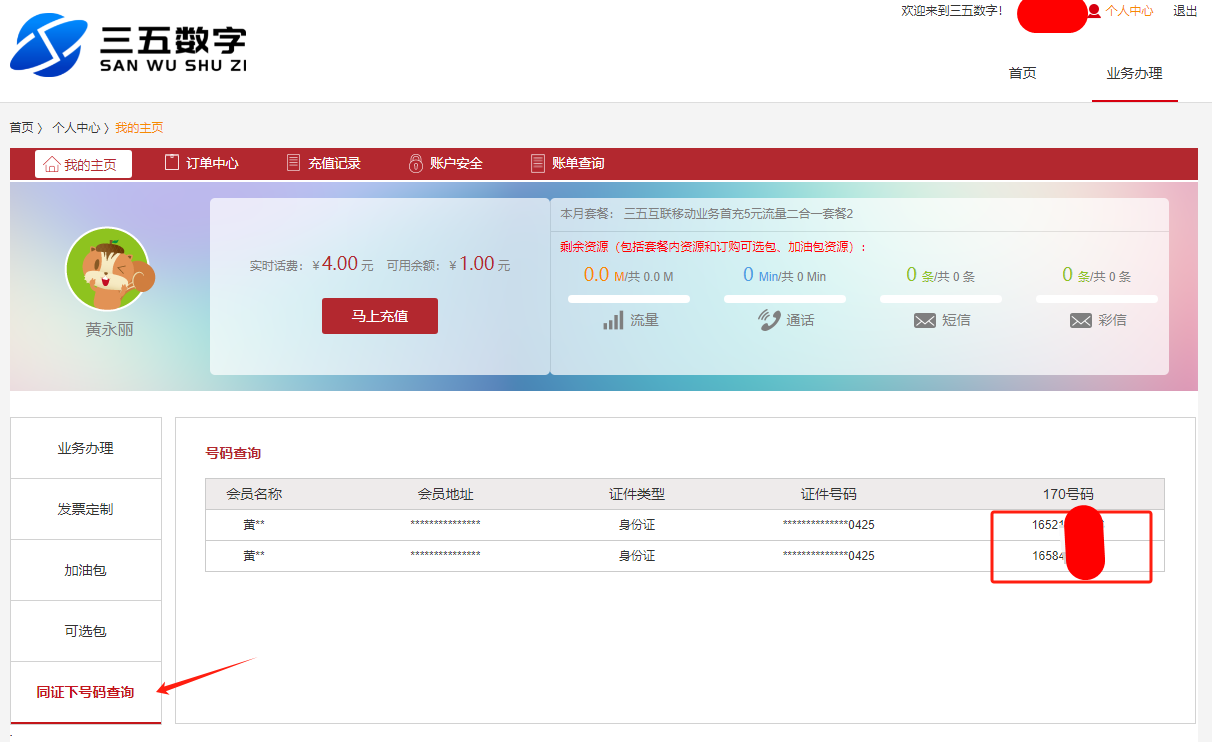Click the lock icon for 账户安全
Screen dimensions: 1212x742
(x=416, y=163)
